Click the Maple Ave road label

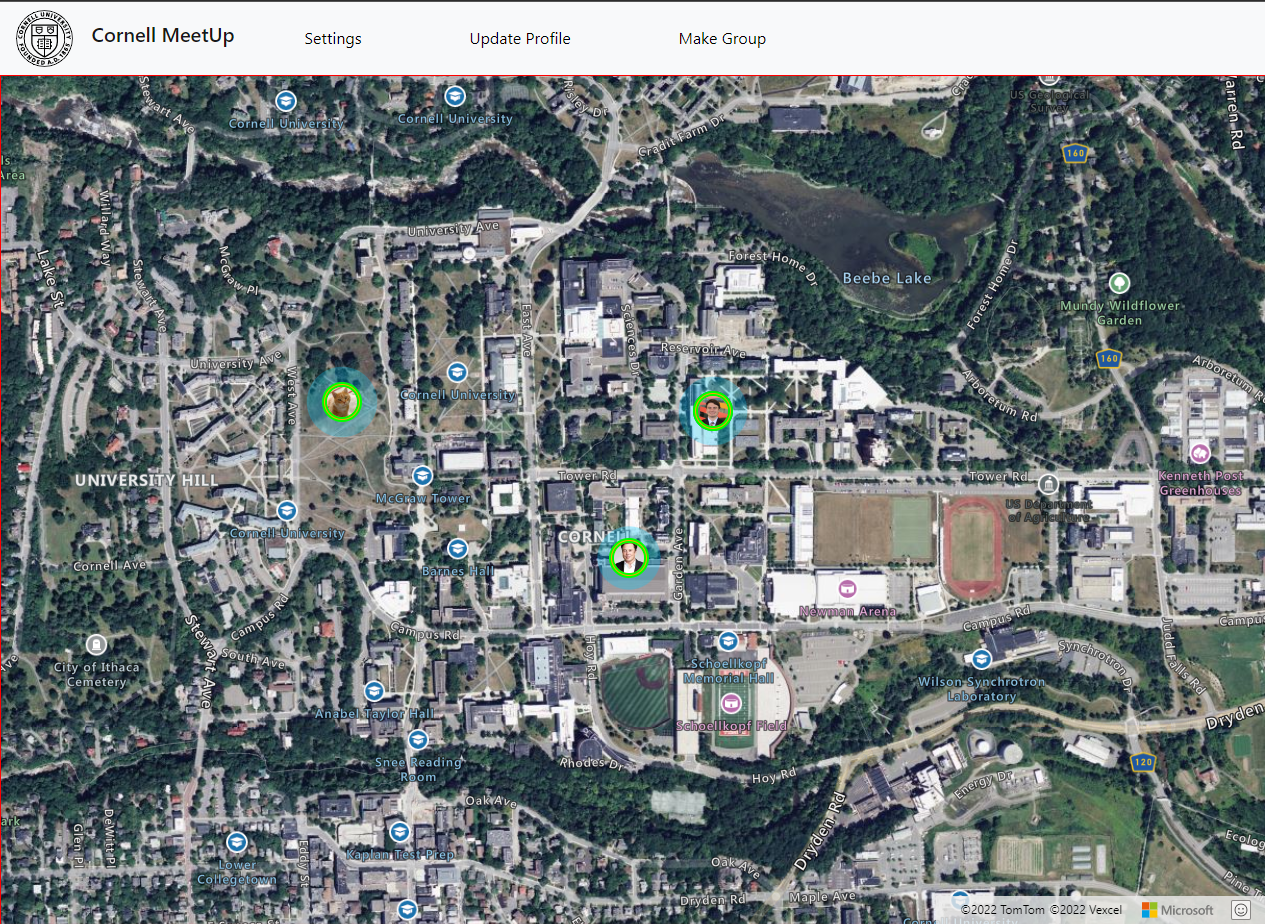[824, 897]
